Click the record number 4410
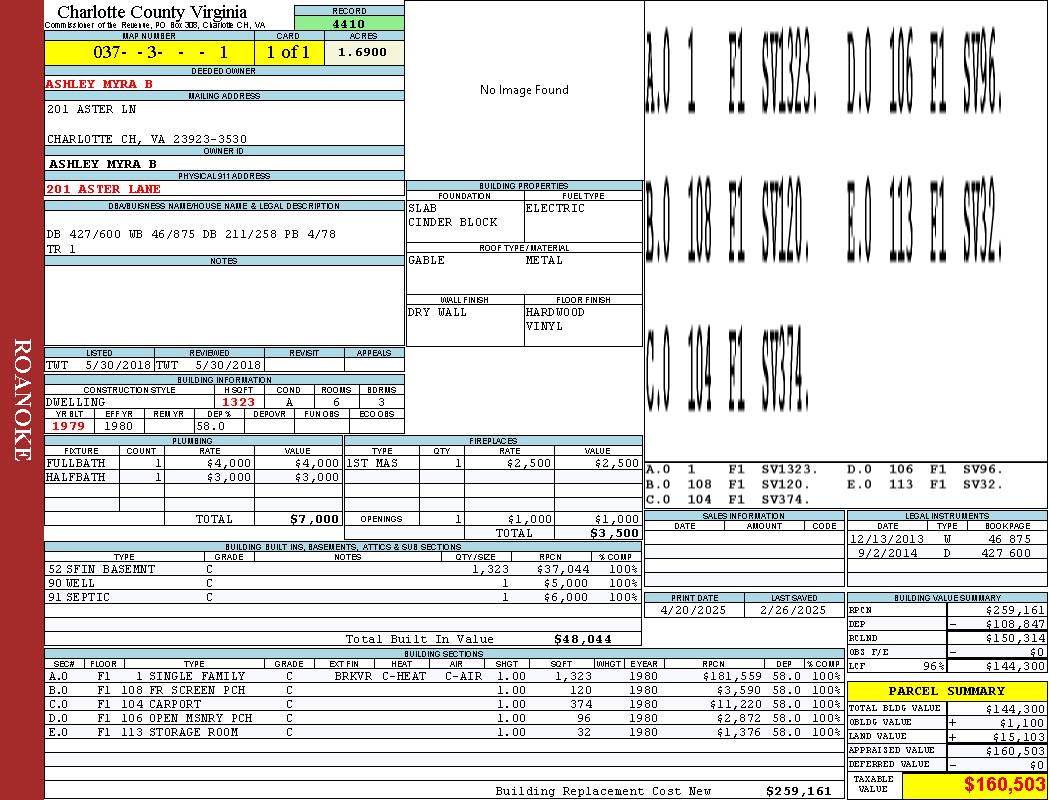 pos(349,23)
